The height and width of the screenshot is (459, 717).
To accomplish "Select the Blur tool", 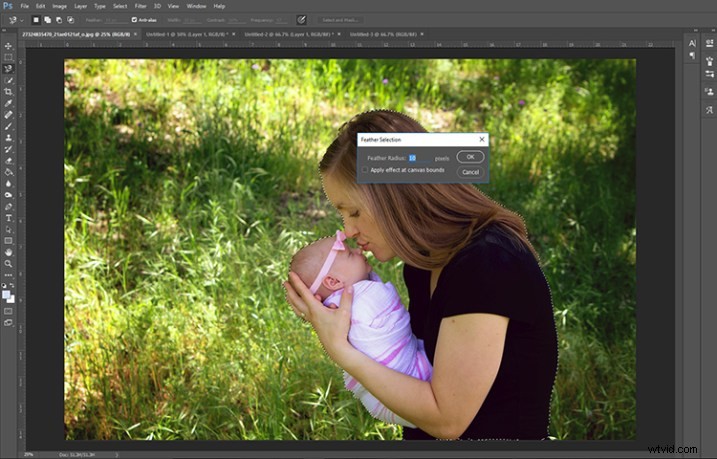I will (x=8, y=183).
